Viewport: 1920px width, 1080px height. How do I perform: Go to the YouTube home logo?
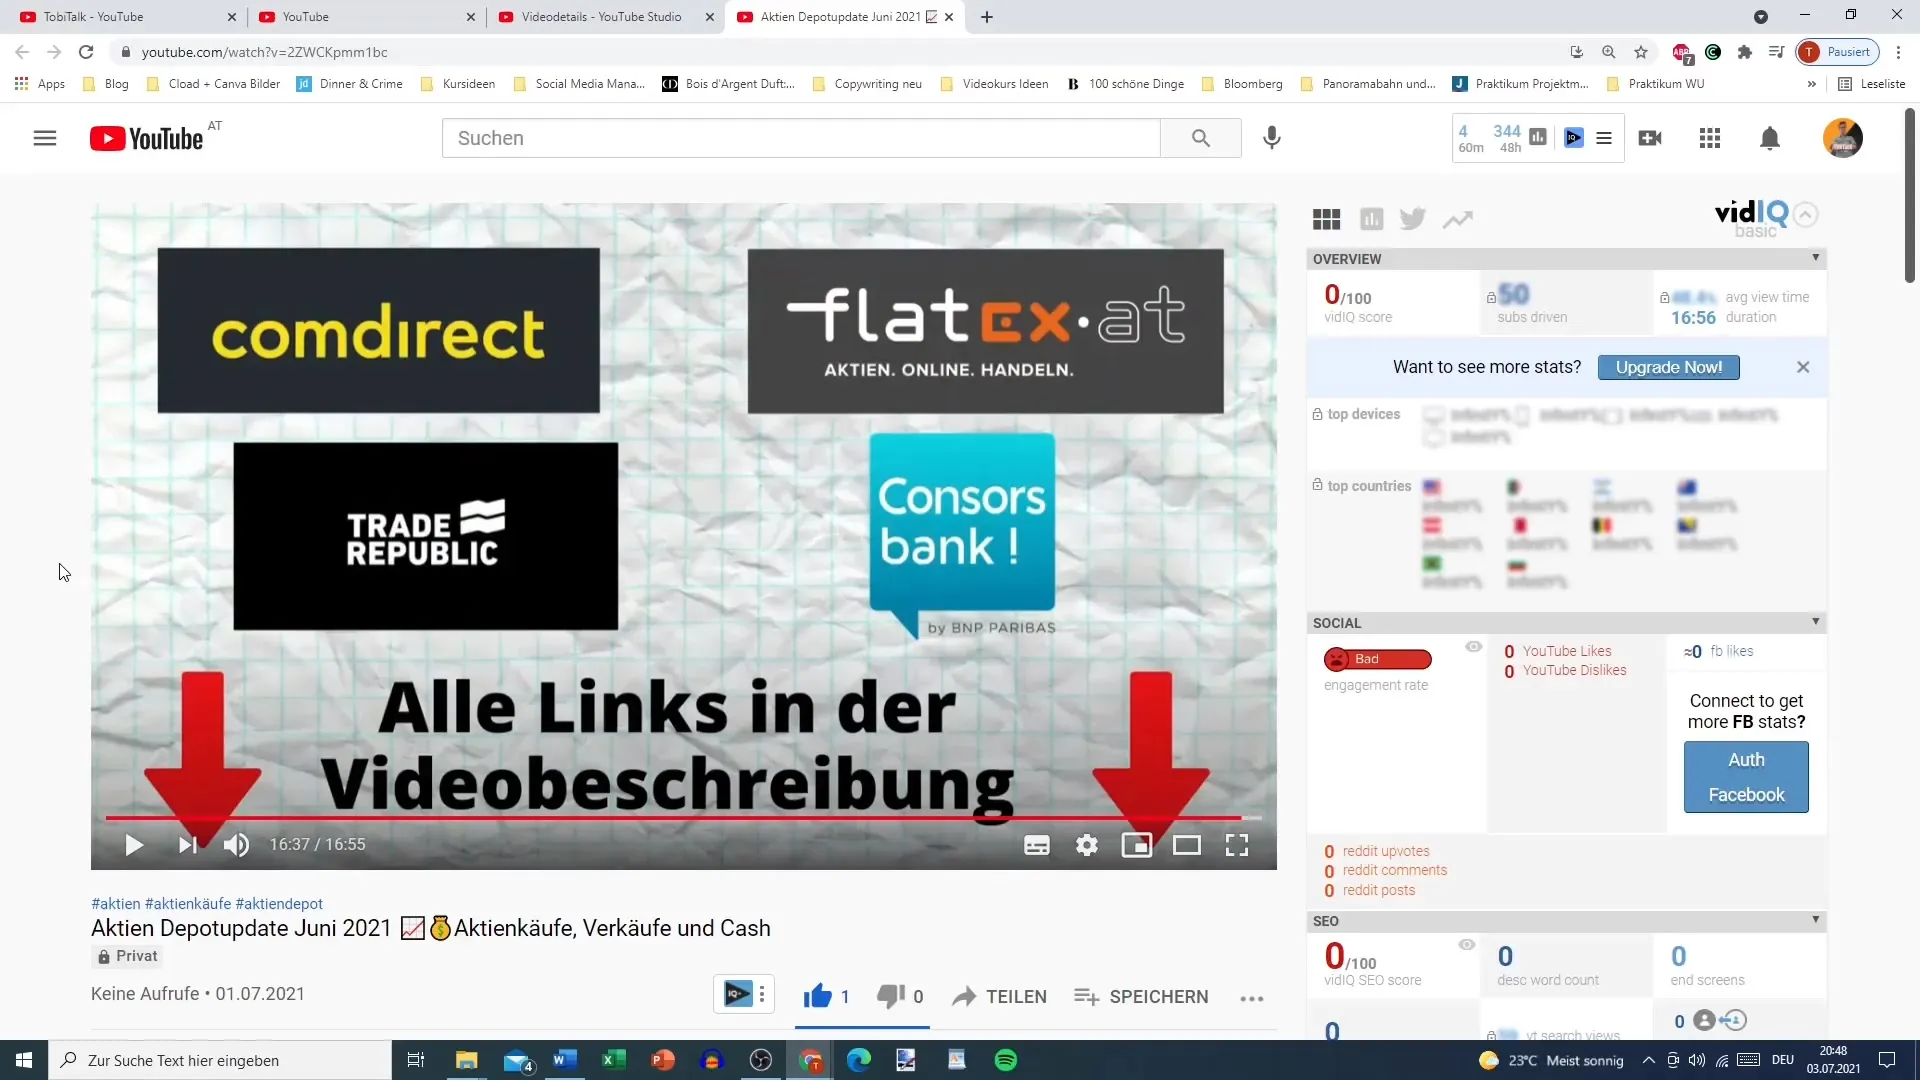pos(147,138)
